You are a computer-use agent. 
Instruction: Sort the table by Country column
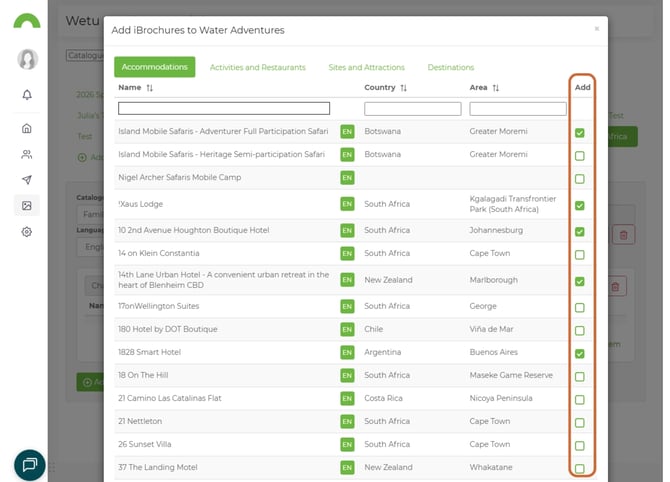(403, 88)
